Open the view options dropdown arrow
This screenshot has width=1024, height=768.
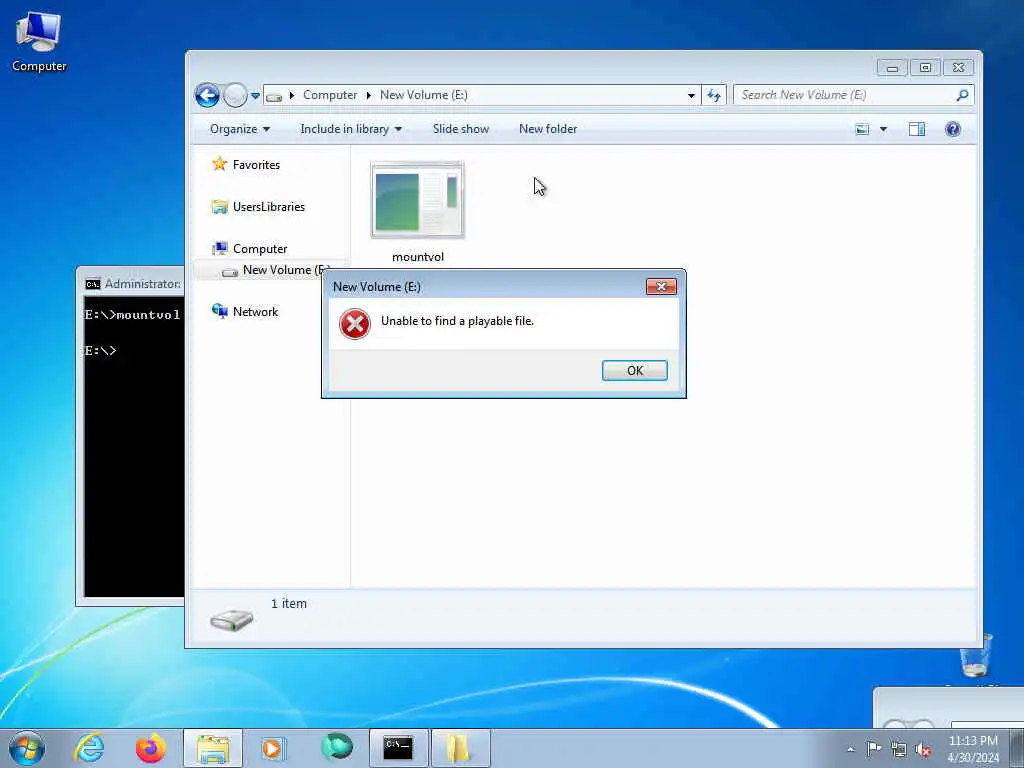pos(883,129)
